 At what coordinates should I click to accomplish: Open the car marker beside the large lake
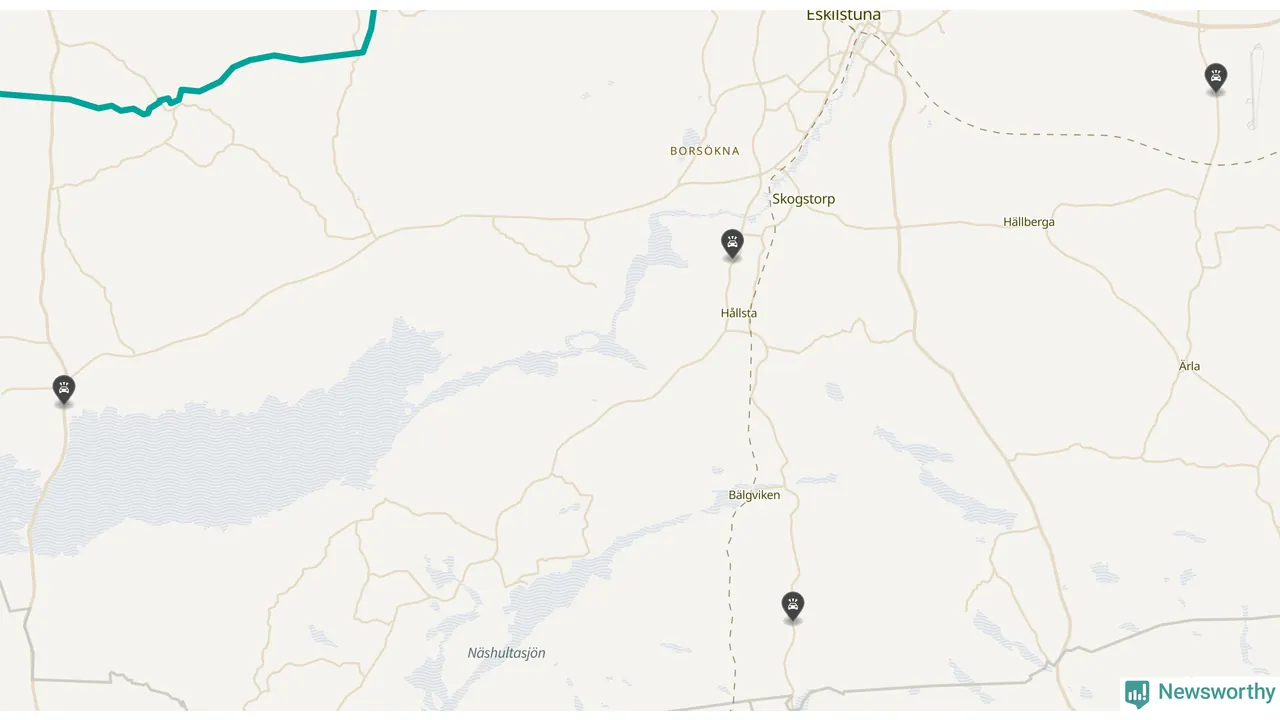point(64,389)
